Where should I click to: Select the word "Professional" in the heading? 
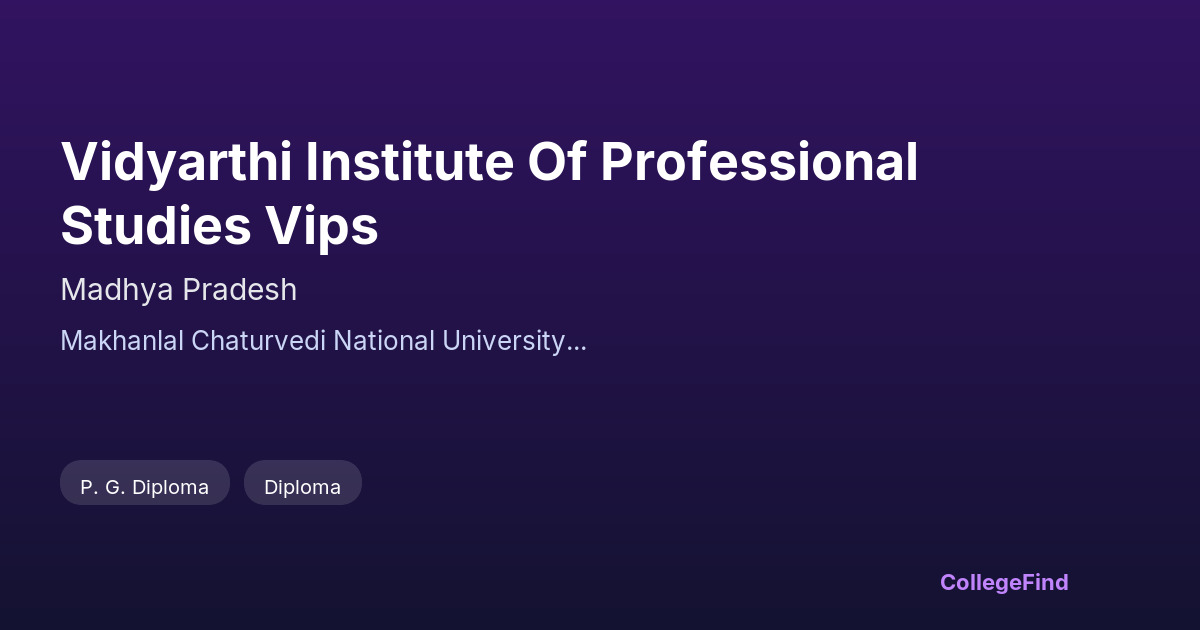(x=759, y=162)
